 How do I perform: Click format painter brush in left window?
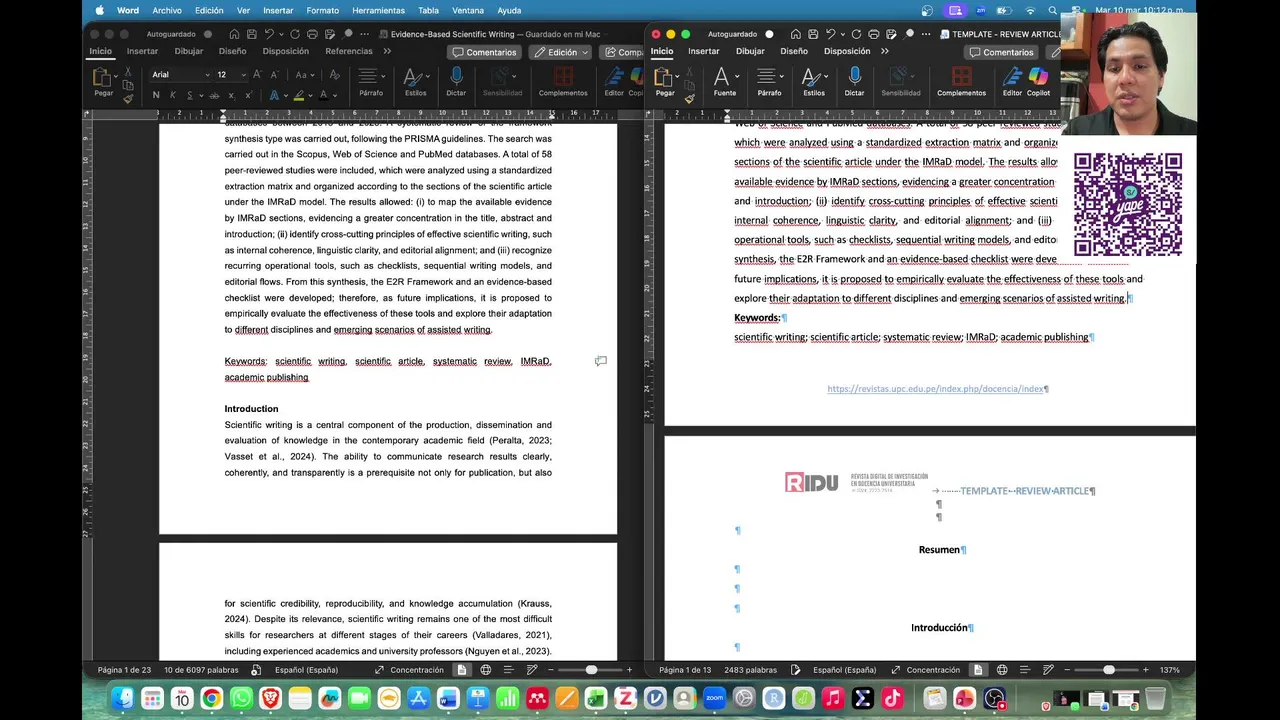click(128, 98)
